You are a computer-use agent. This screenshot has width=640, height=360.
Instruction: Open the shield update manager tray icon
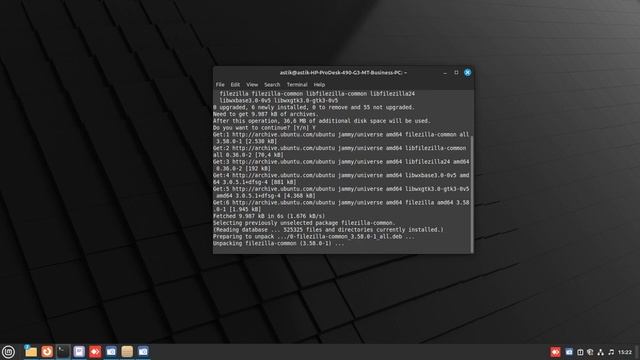(590, 352)
